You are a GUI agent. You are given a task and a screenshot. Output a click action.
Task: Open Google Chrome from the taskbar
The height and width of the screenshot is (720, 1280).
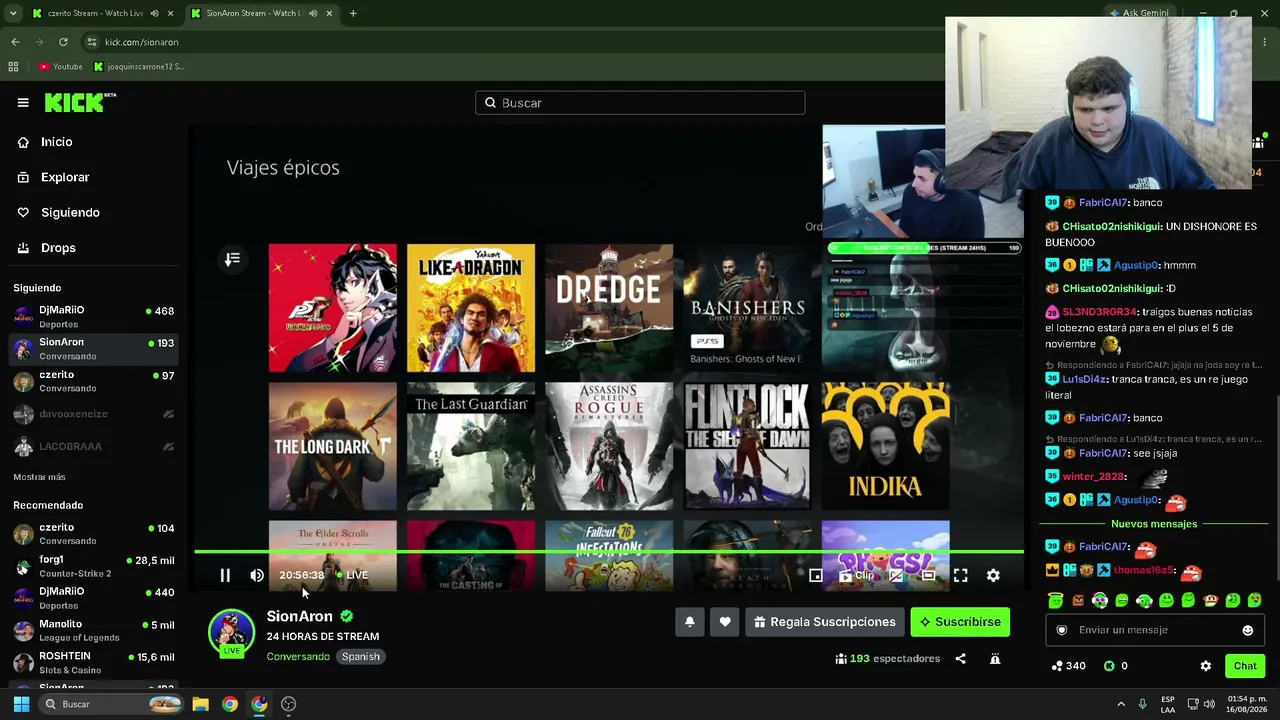point(230,704)
